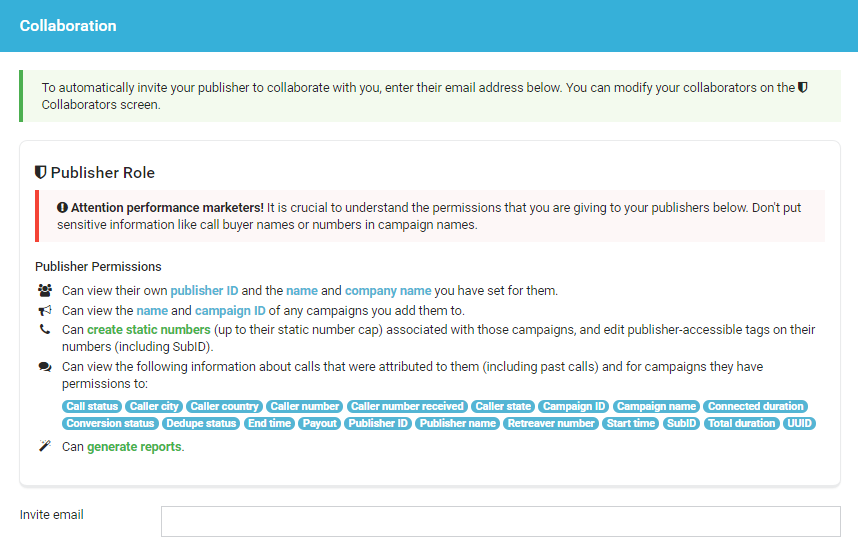Viewport: 858px width, 544px height.
Task: Select the Caller state tag
Action: point(503,406)
